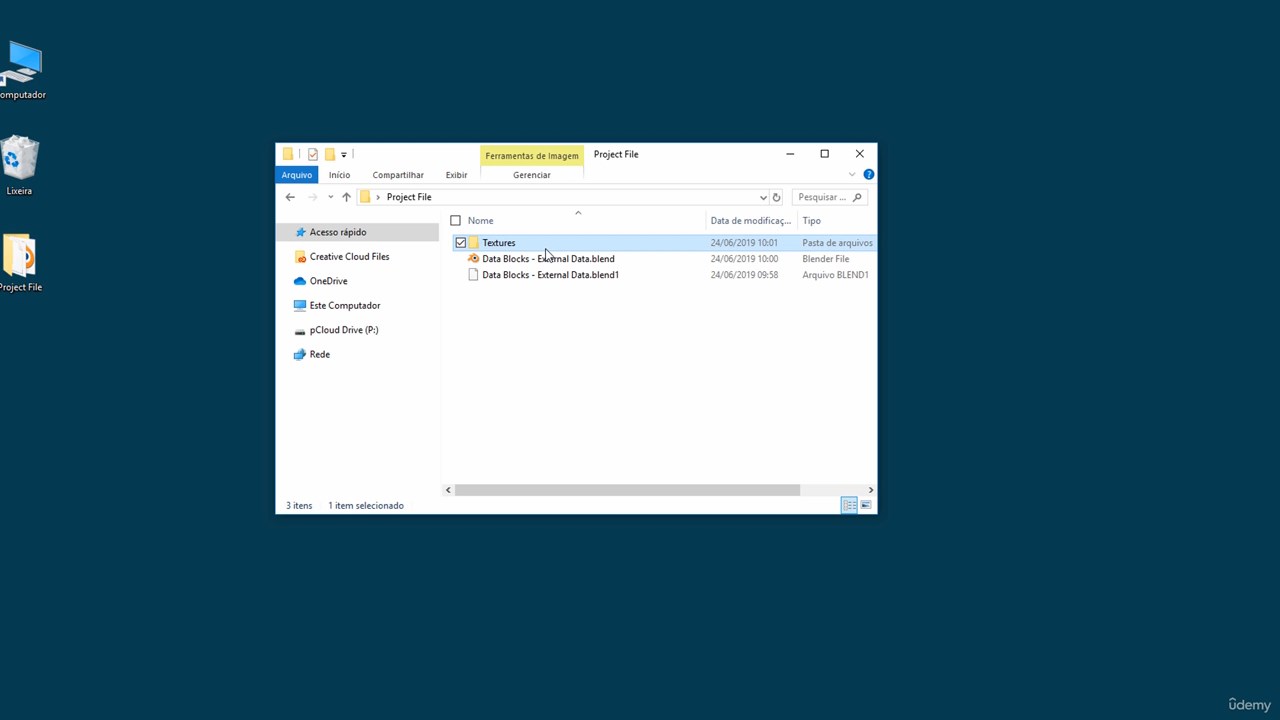This screenshot has height=720, width=1280.
Task: Sort by Data de modificação column
Action: point(750,221)
